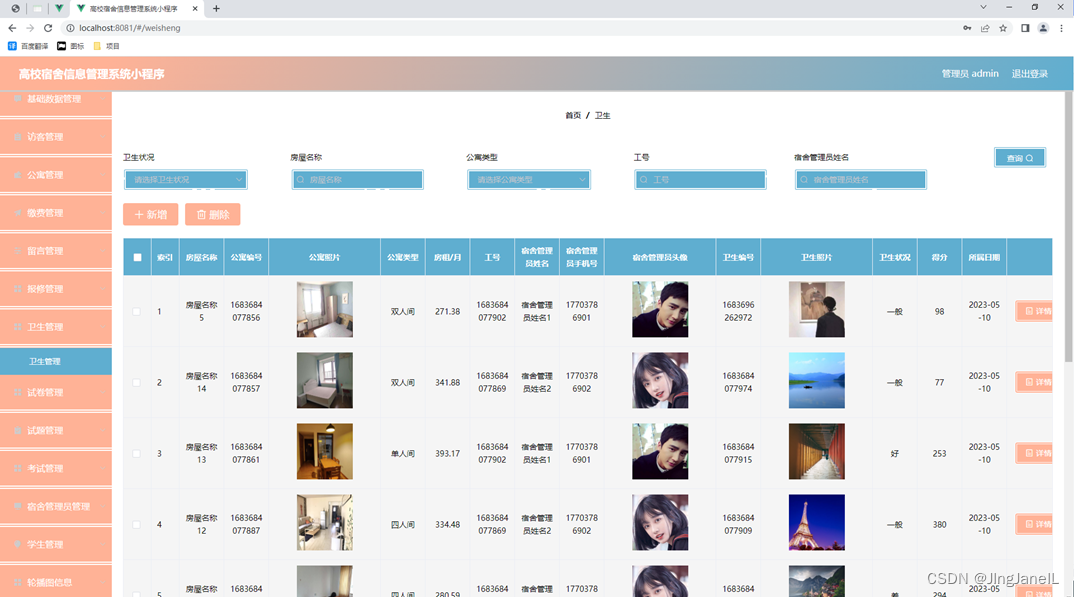1074x597 pixels.
Task: Open the side panel icon
Action: (1025, 28)
